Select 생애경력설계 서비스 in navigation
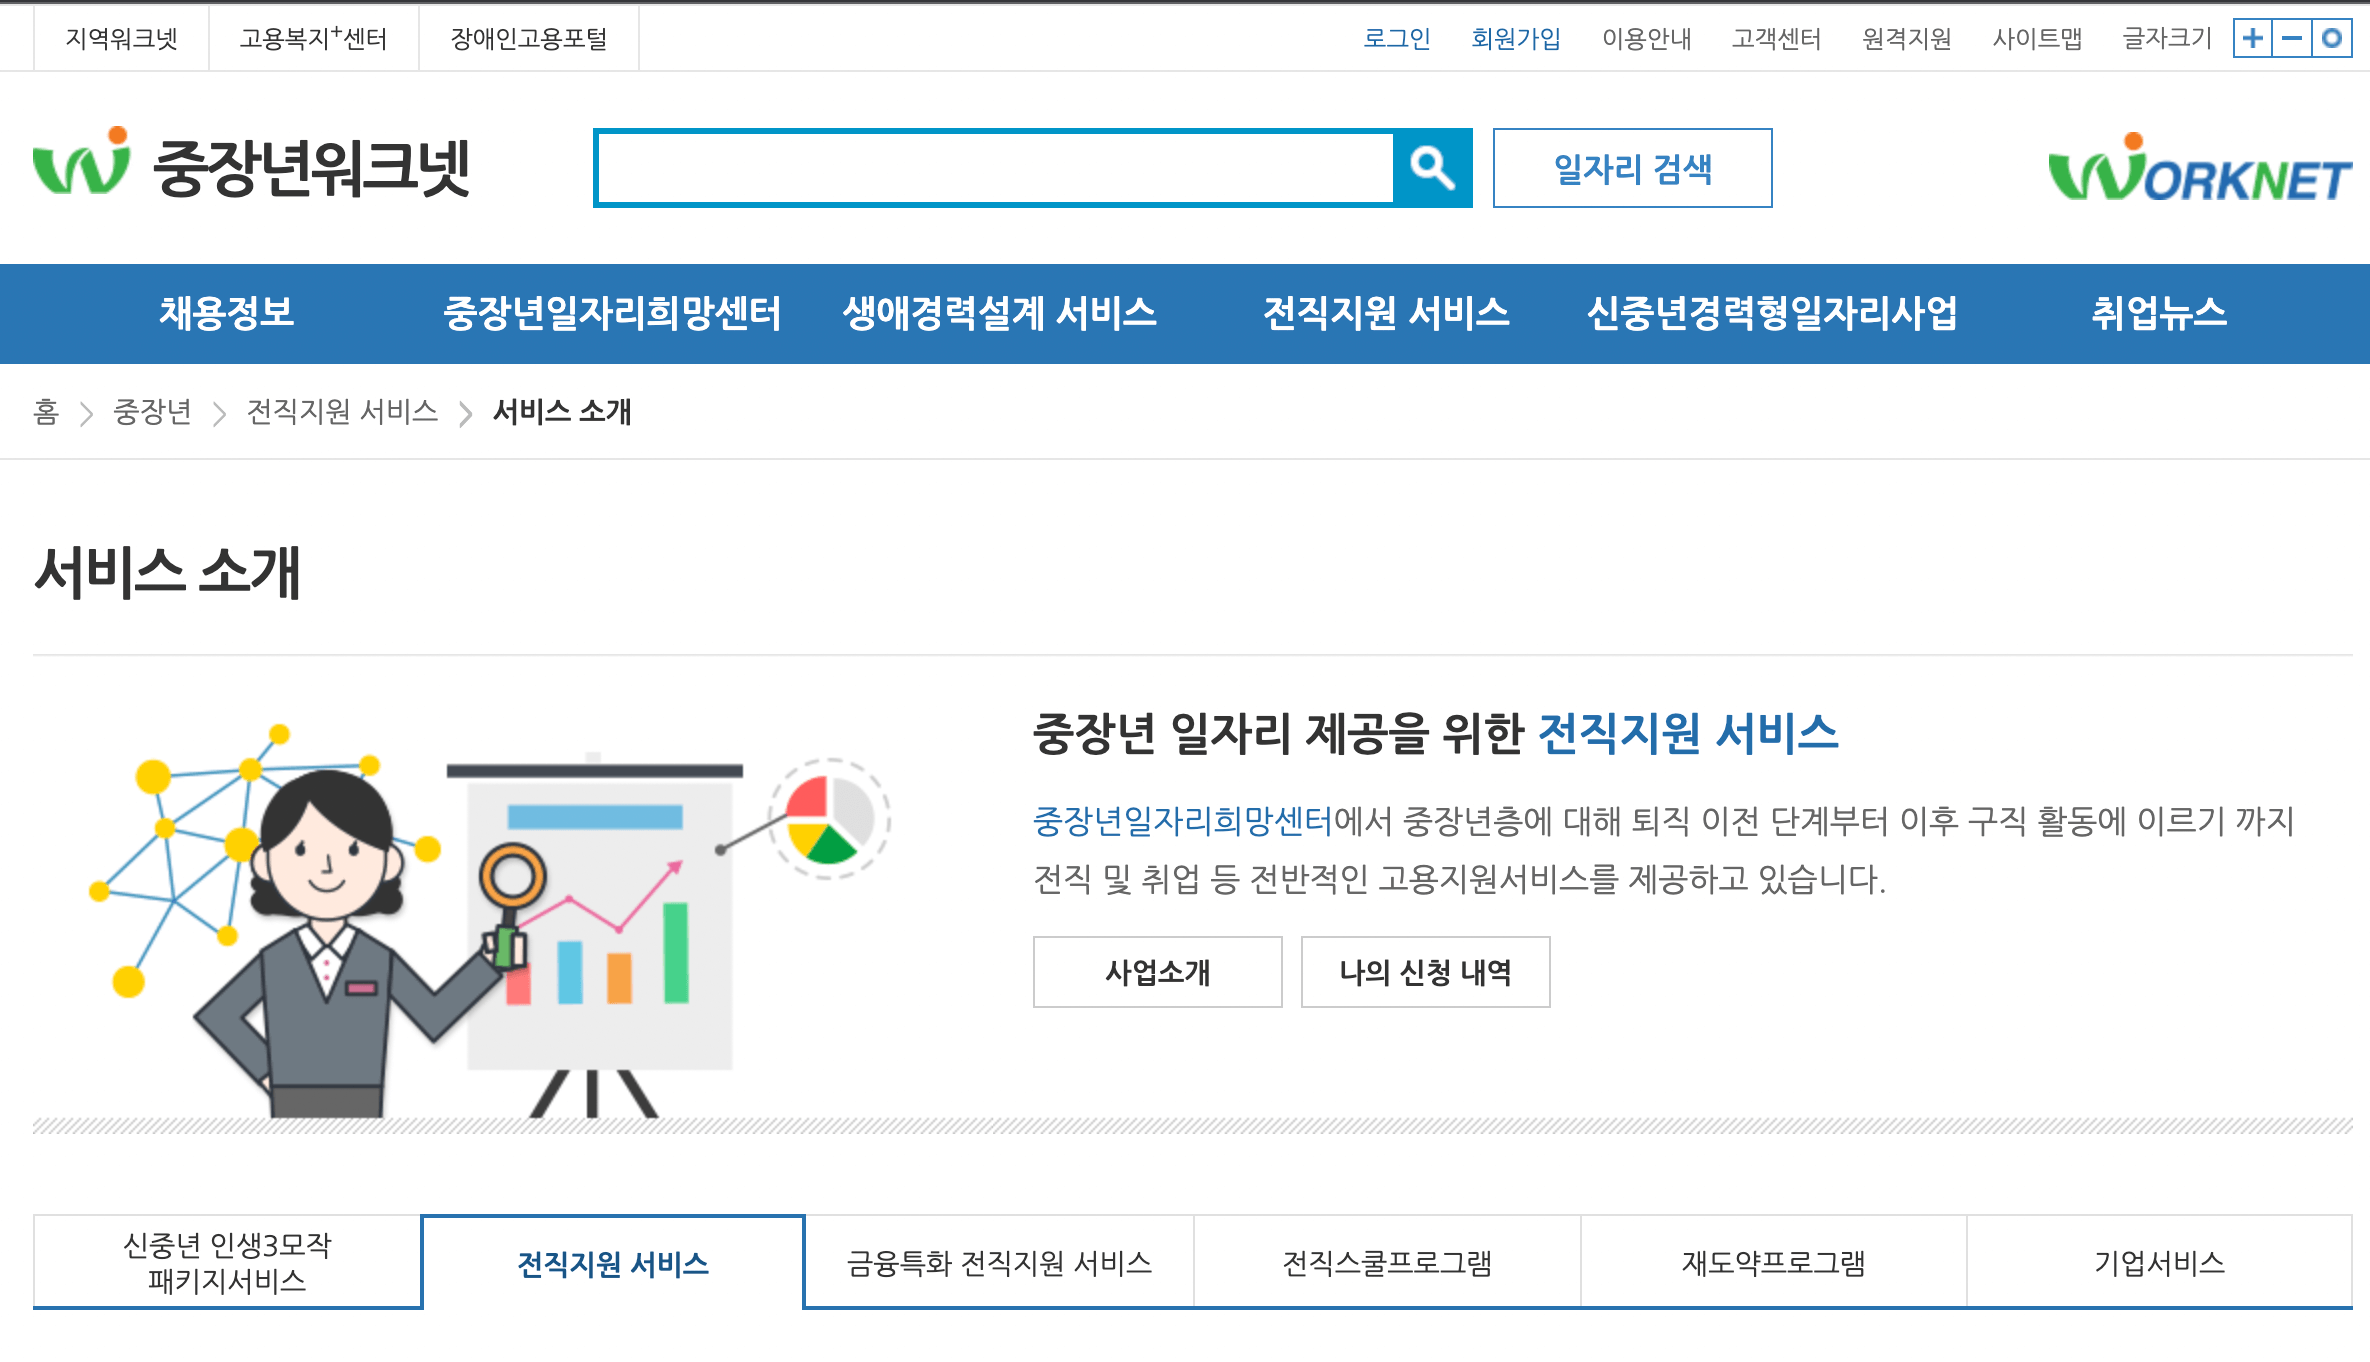This screenshot has width=2370, height=1362. click(999, 313)
